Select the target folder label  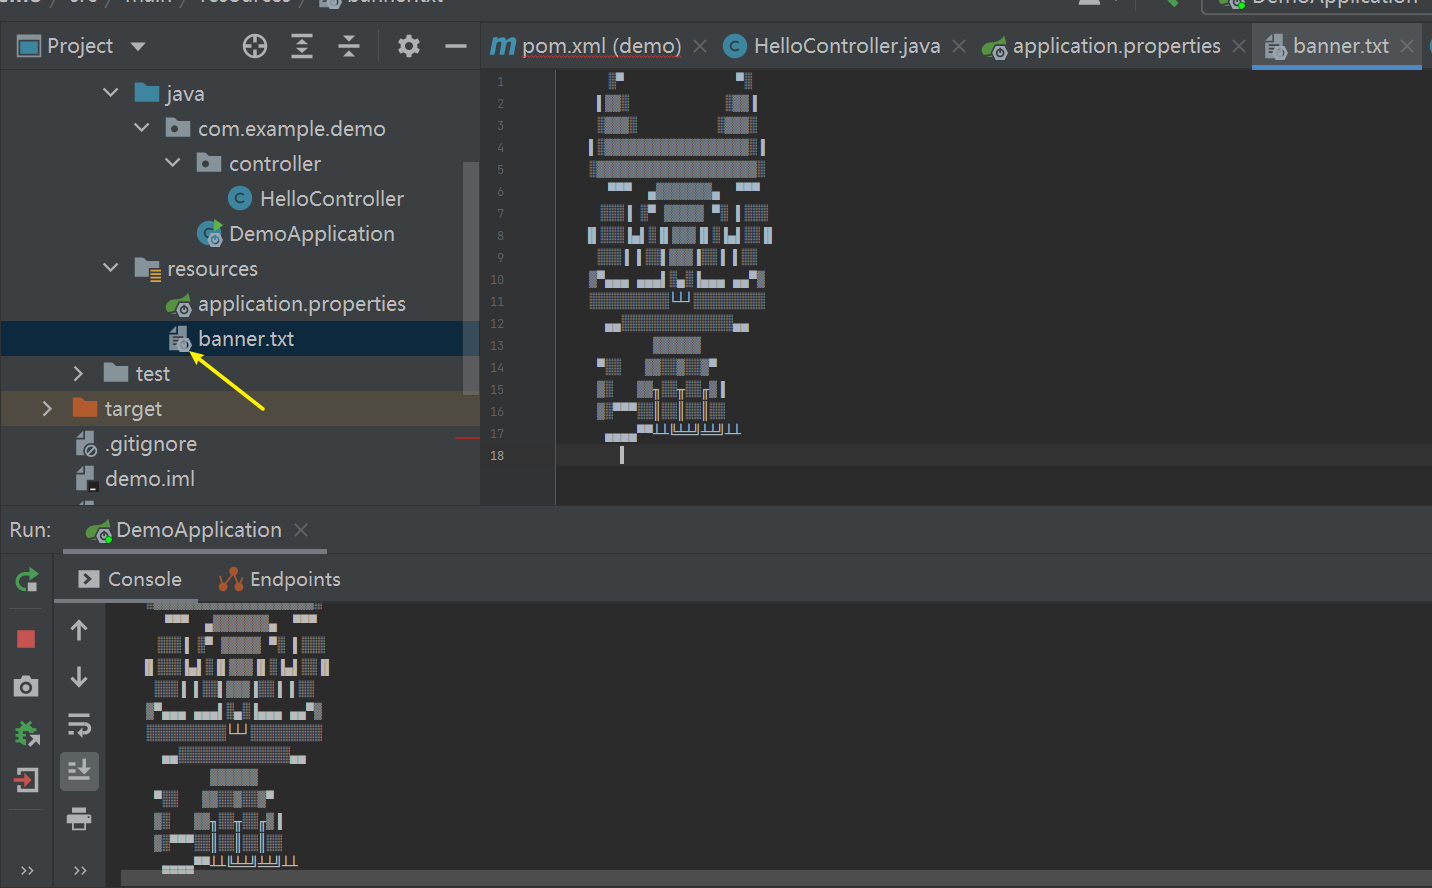[x=133, y=409]
